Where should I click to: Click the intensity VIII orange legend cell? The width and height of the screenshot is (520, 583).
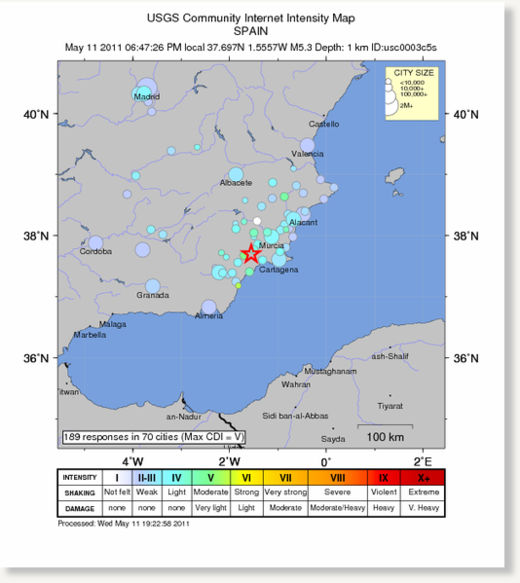click(337, 477)
